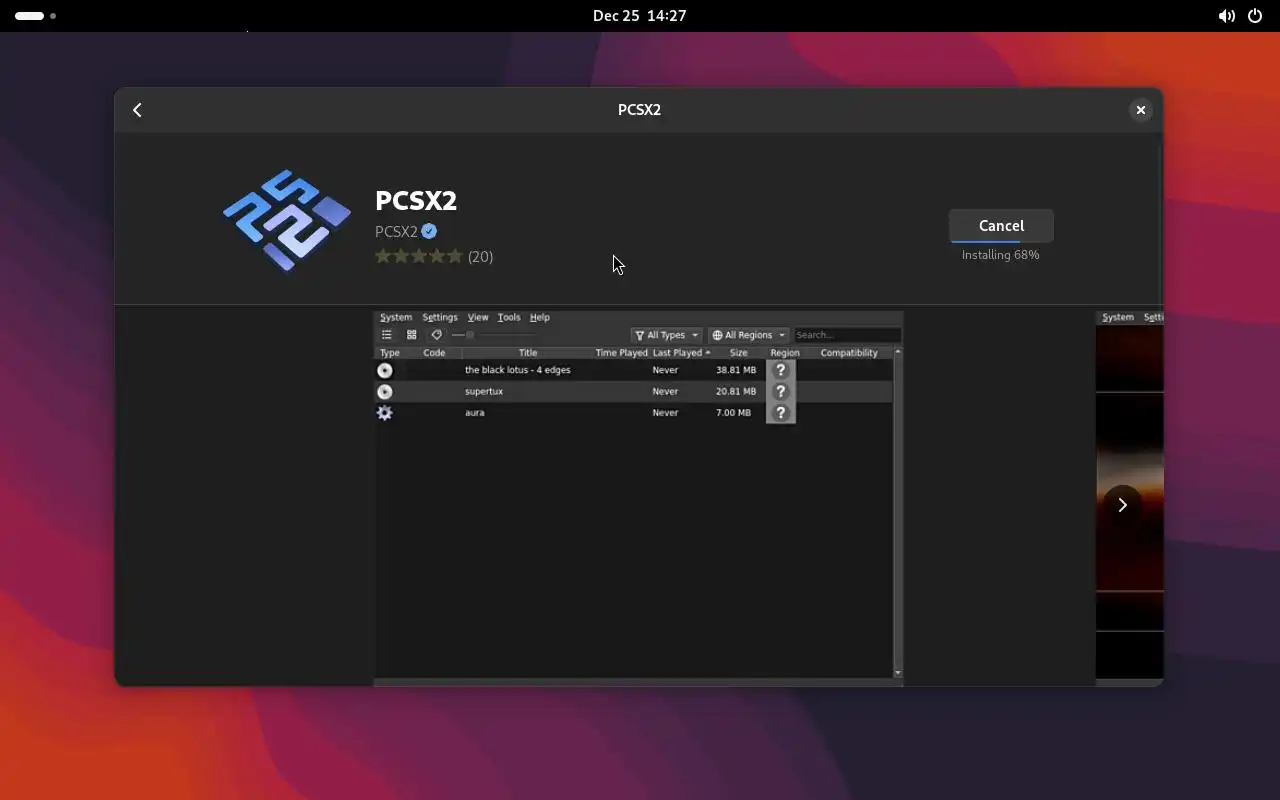This screenshot has height=800, width=1280.
Task: Select the 'supertux' title
Action: [484, 391]
